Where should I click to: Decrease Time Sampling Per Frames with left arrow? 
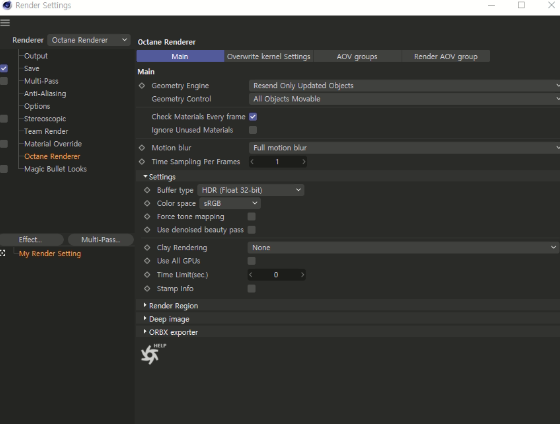252,162
